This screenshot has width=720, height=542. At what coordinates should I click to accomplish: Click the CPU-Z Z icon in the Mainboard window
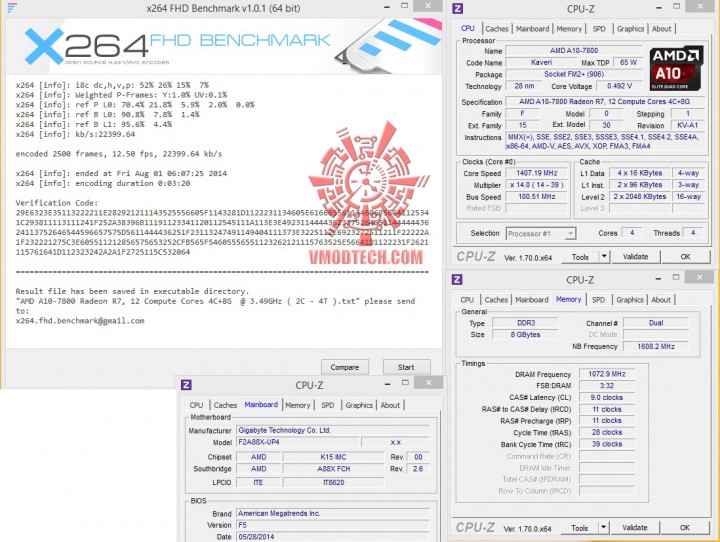186,384
